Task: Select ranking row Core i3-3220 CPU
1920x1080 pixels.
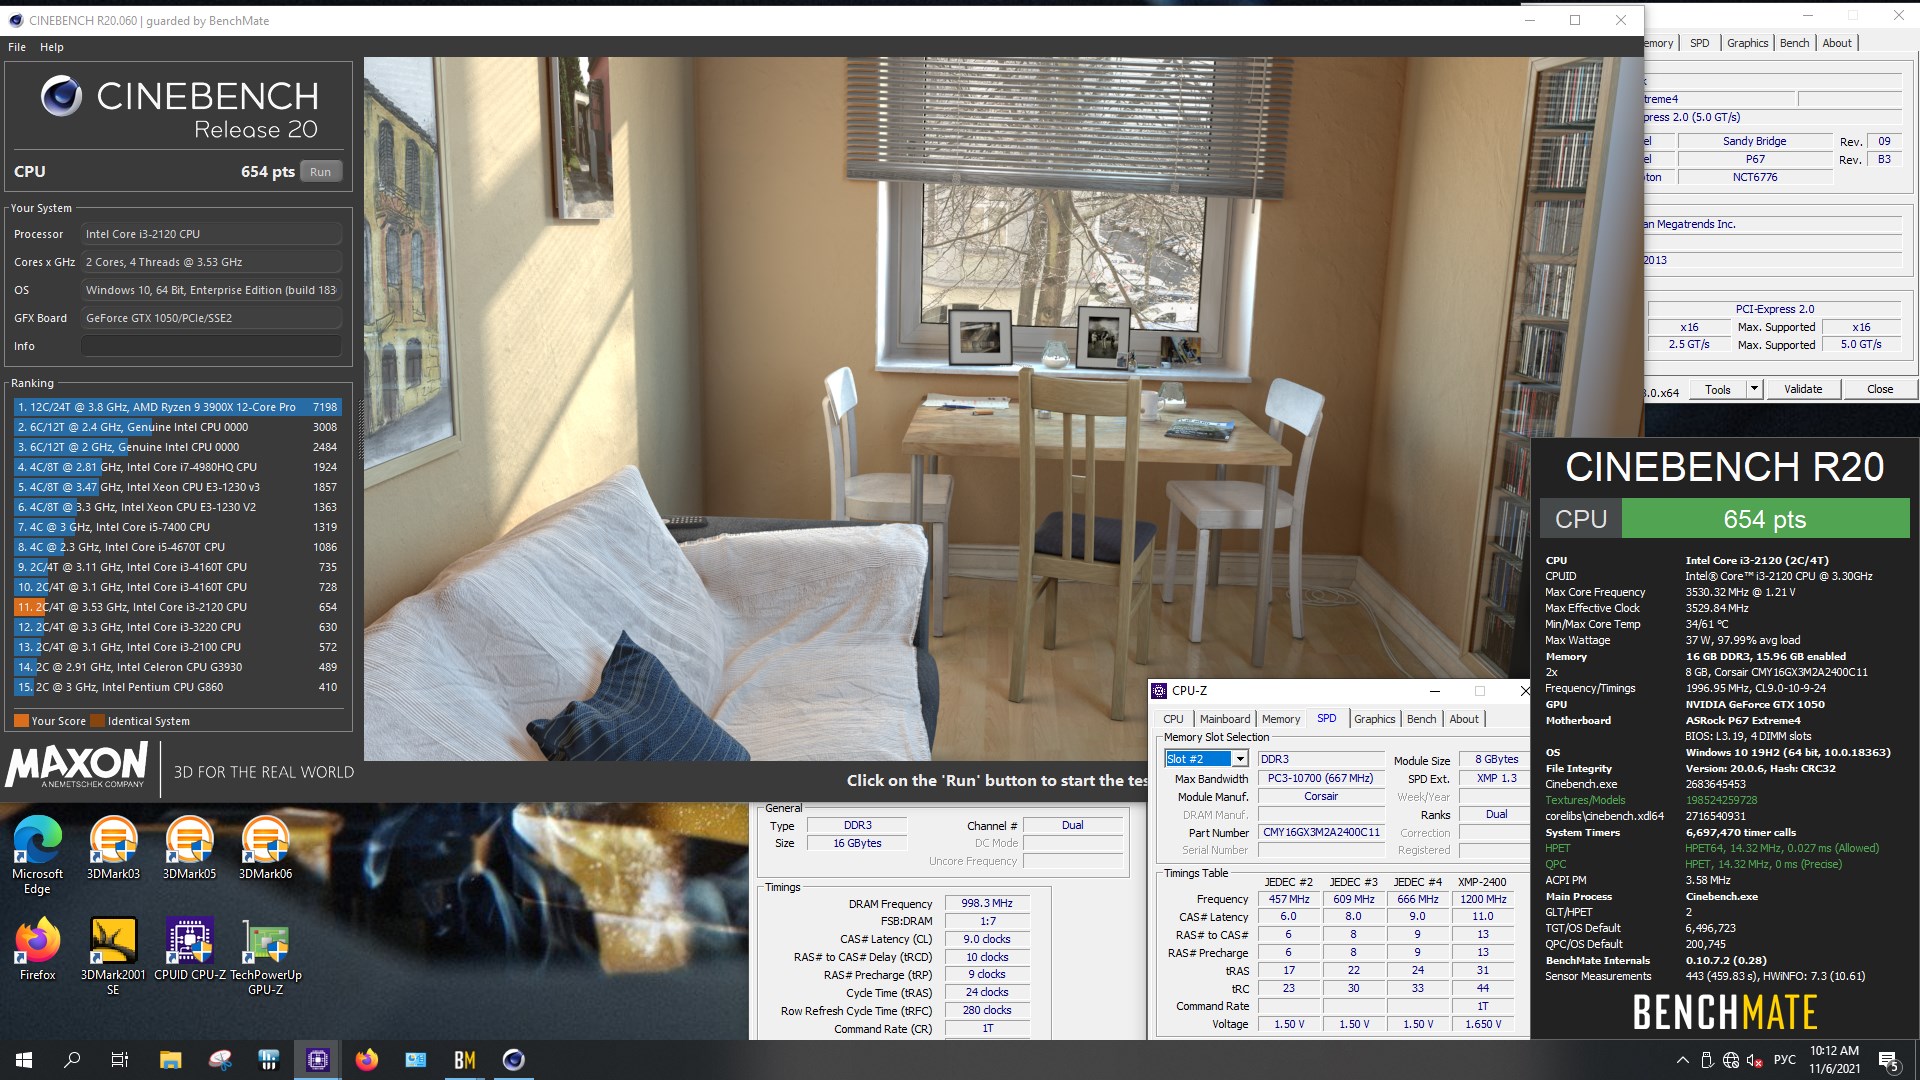Action: coord(177,627)
